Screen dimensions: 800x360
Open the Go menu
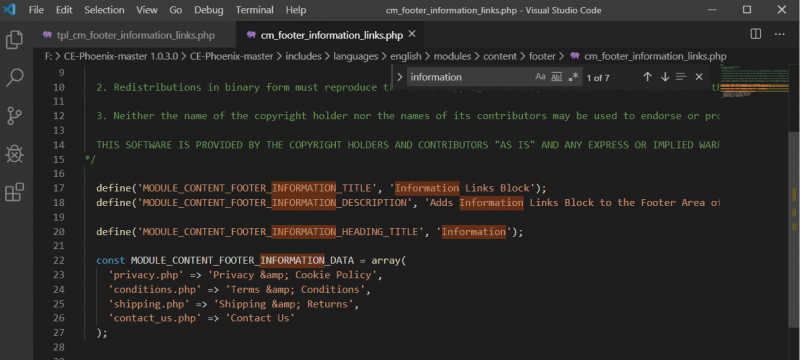point(176,10)
